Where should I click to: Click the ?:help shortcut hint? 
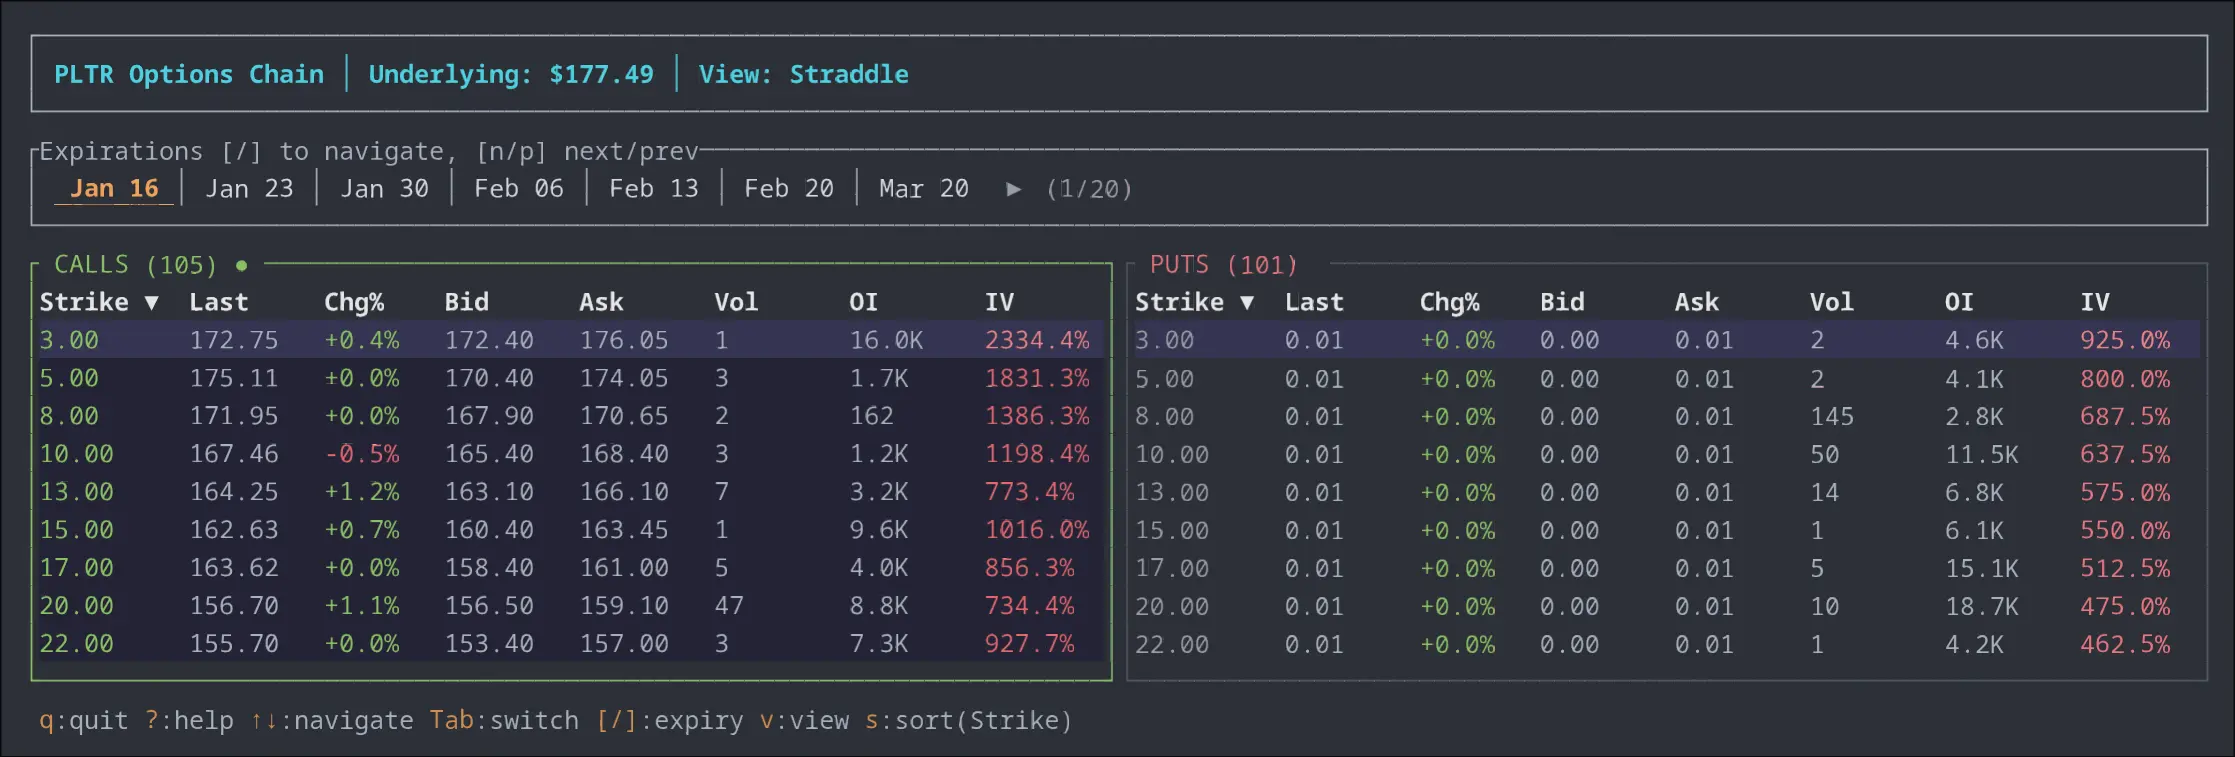(189, 720)
